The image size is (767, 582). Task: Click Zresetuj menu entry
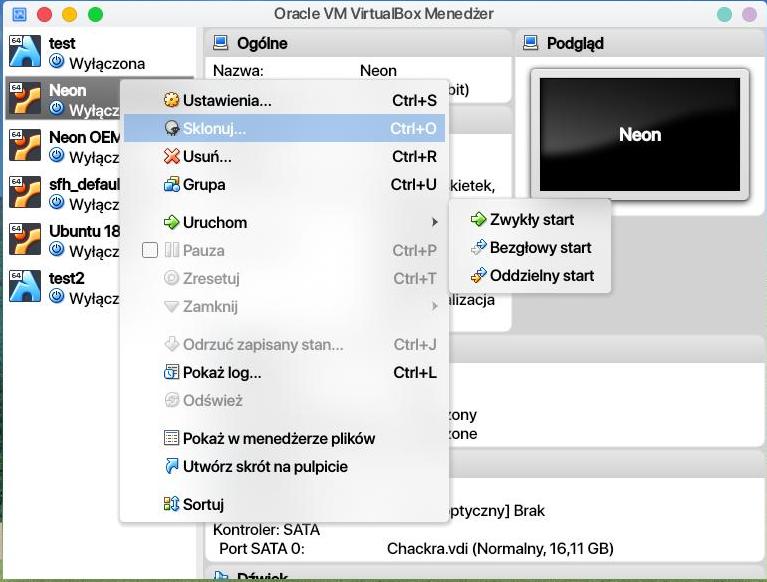tap(284, 278)
